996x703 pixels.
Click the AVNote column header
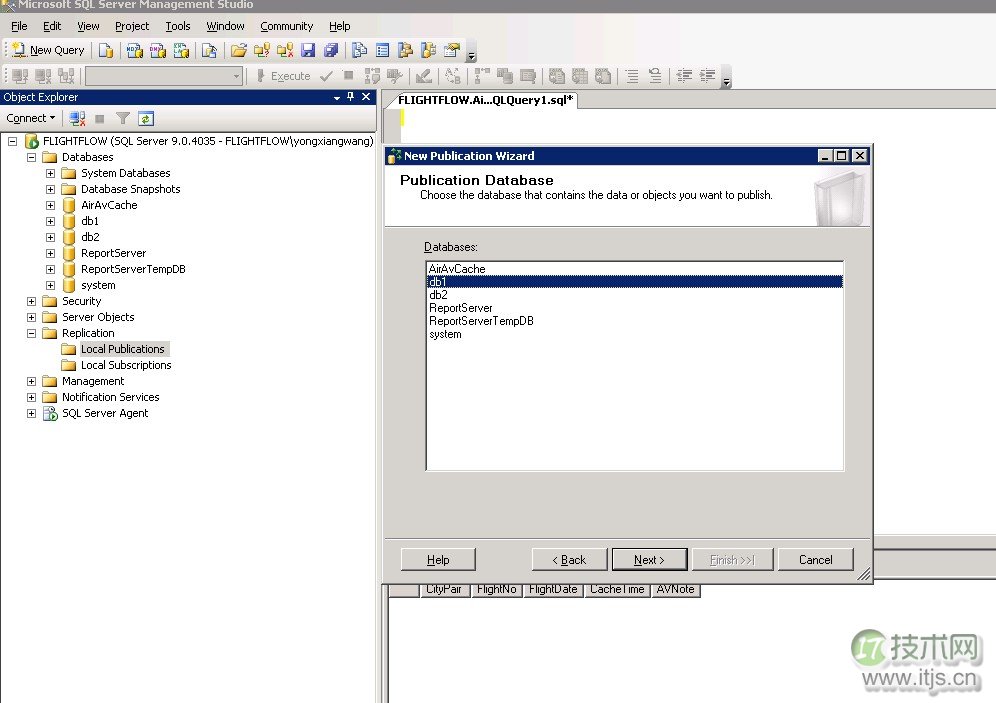click(x=675, y=590)
